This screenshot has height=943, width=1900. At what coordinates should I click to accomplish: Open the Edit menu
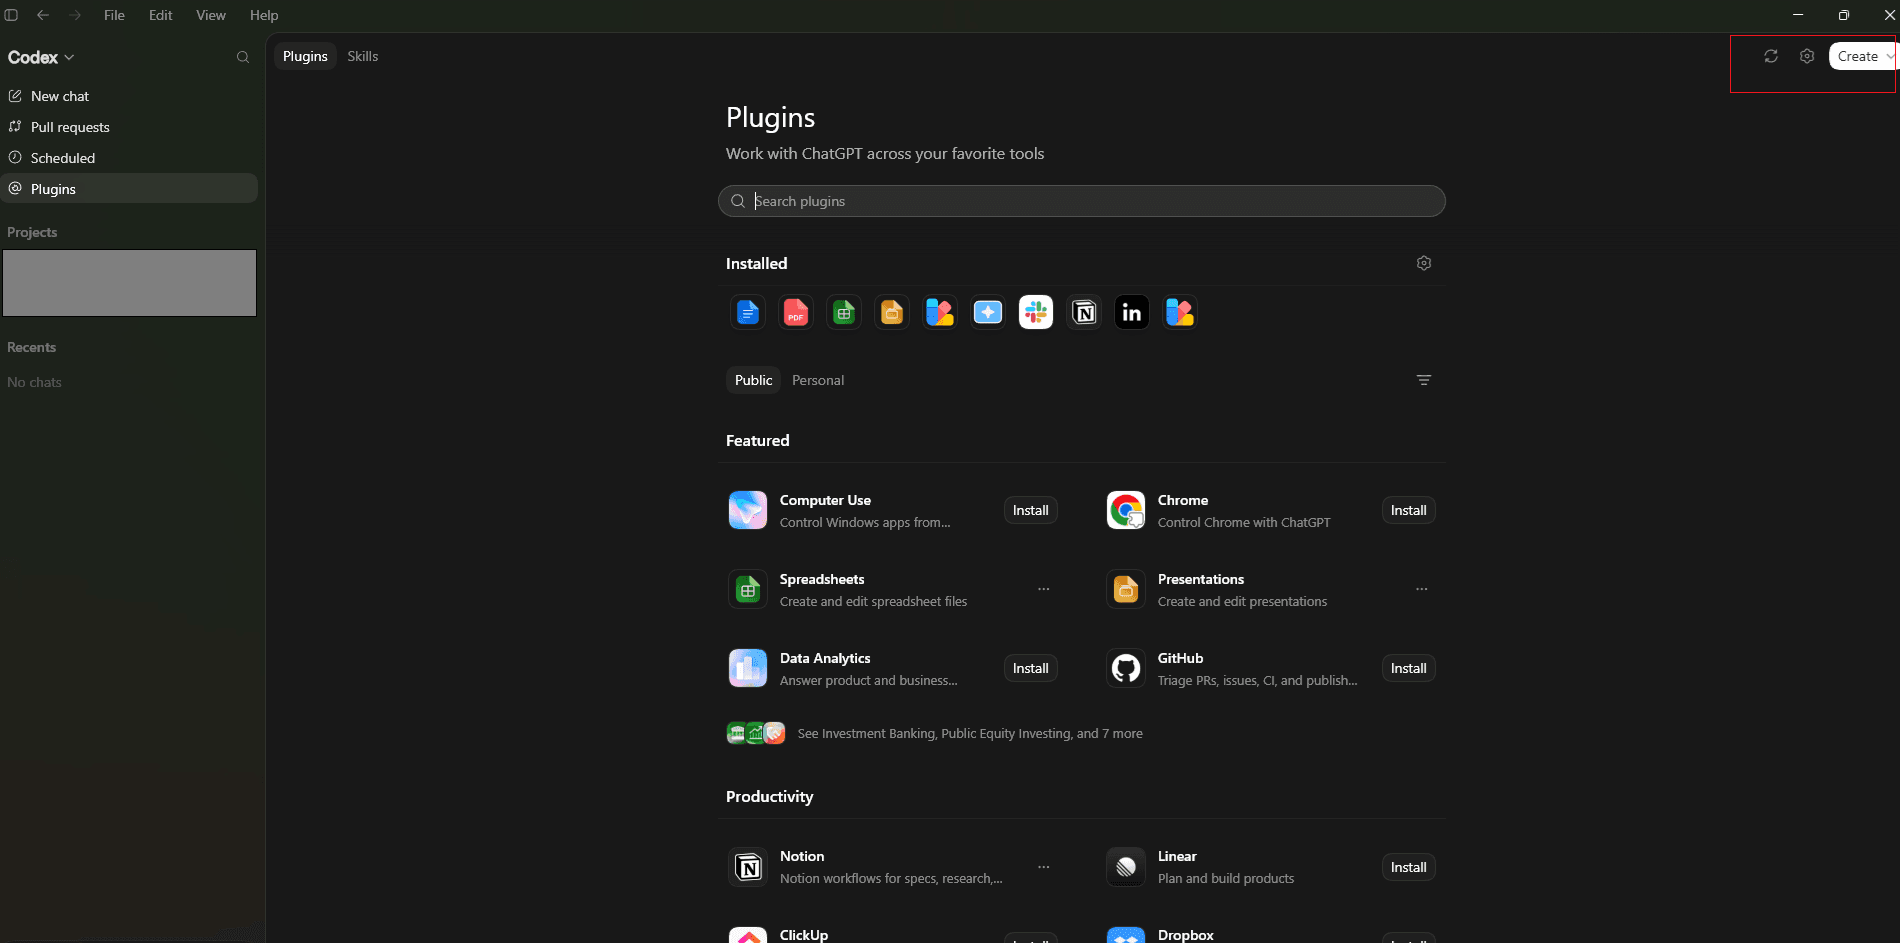[x=161, y=15]
